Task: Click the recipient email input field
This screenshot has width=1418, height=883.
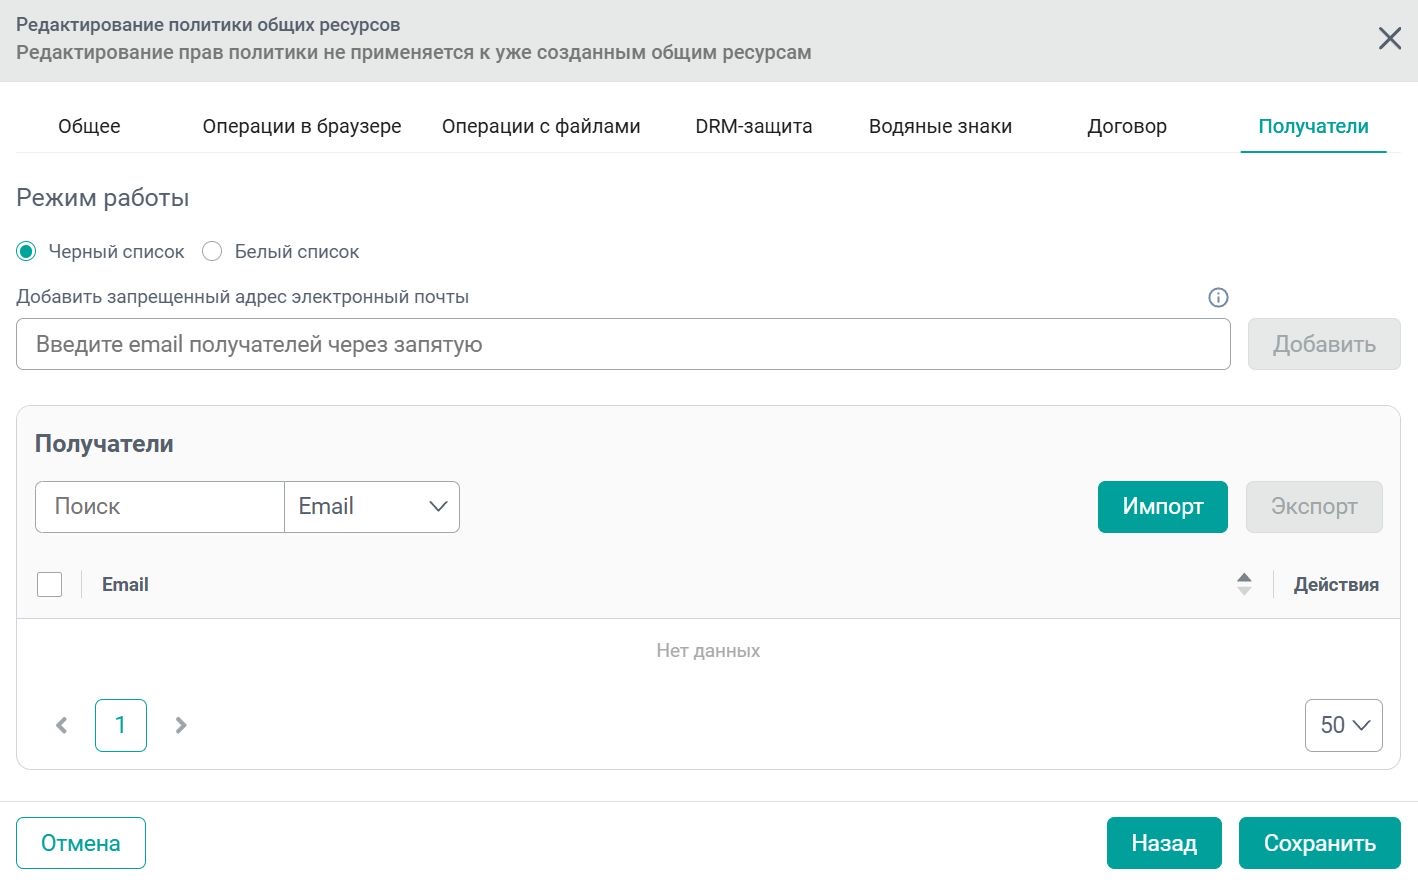Action: 623,344
